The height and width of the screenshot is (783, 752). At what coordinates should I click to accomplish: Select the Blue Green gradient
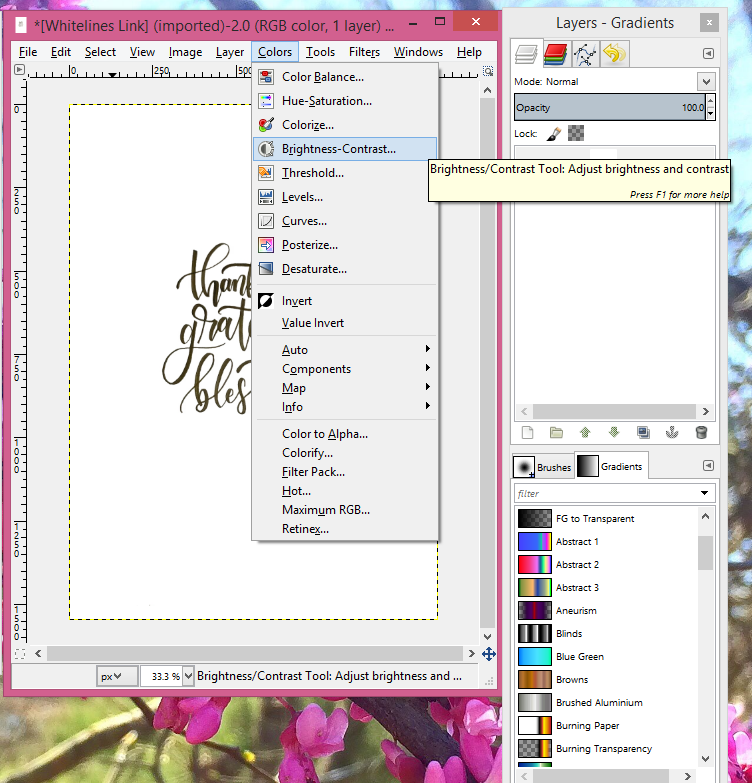579,657
